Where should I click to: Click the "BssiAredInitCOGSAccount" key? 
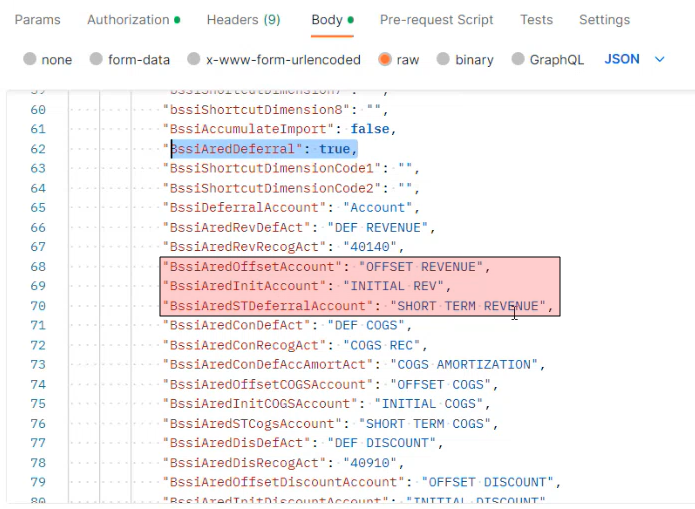(261, 403)
